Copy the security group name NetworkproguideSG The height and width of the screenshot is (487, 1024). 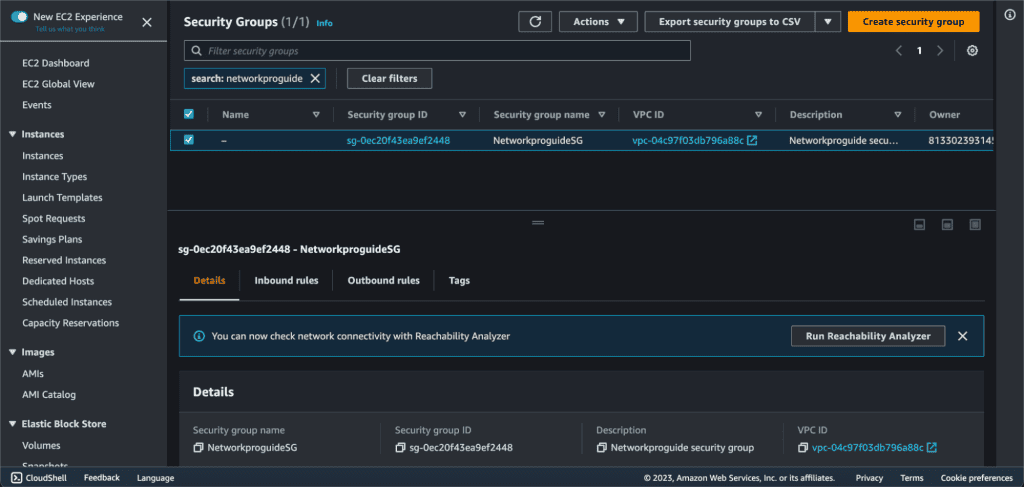[198, 448]
